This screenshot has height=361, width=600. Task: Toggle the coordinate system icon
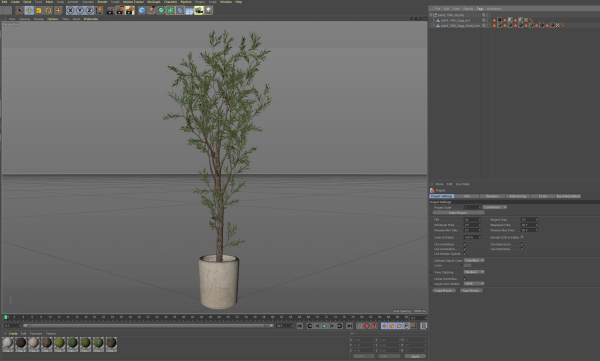coord(99,10)
